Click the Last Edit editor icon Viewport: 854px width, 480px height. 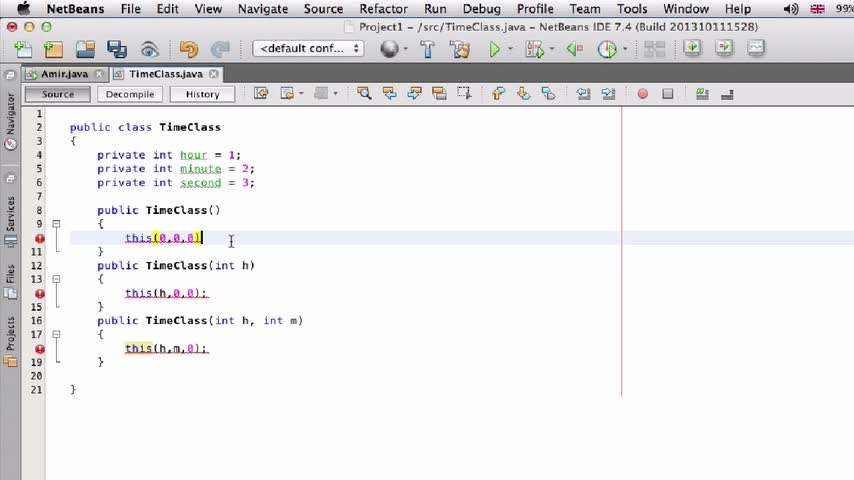pyautogui.click(x=261, y=94)
